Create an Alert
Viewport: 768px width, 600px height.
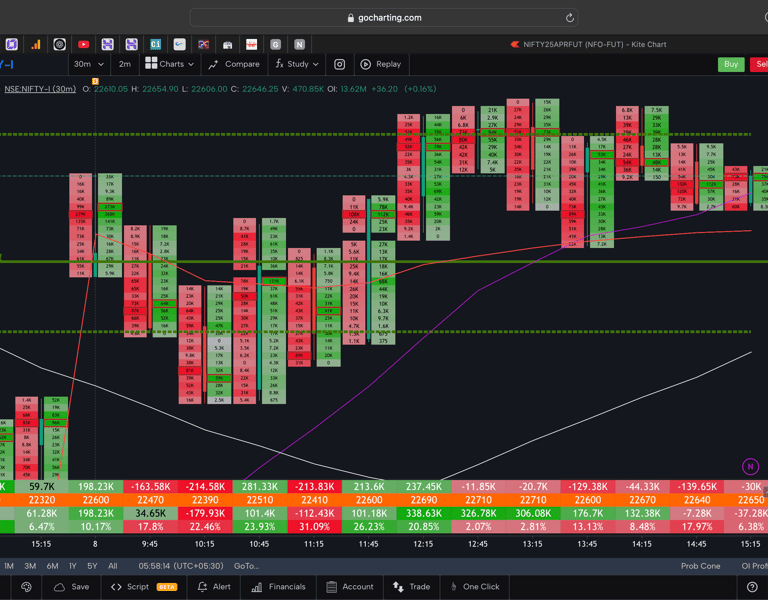pyautogui.click(x=214, y=587)
